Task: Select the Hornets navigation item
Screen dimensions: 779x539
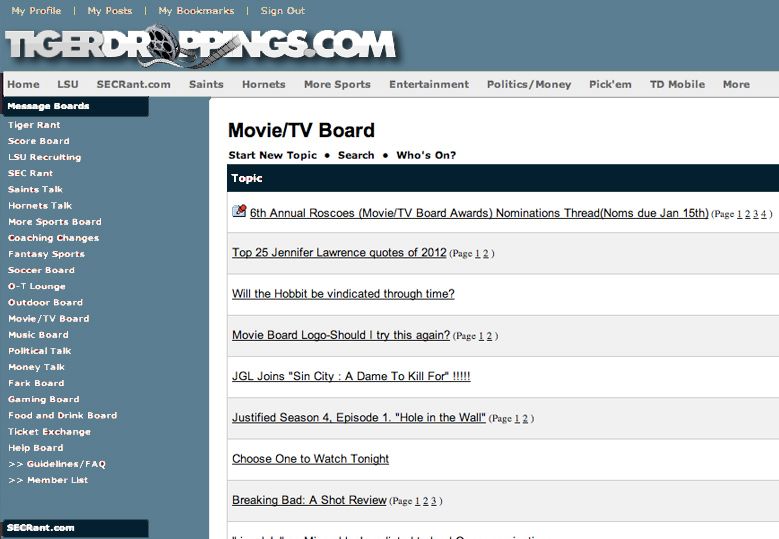Action: (x=264, y=84)
